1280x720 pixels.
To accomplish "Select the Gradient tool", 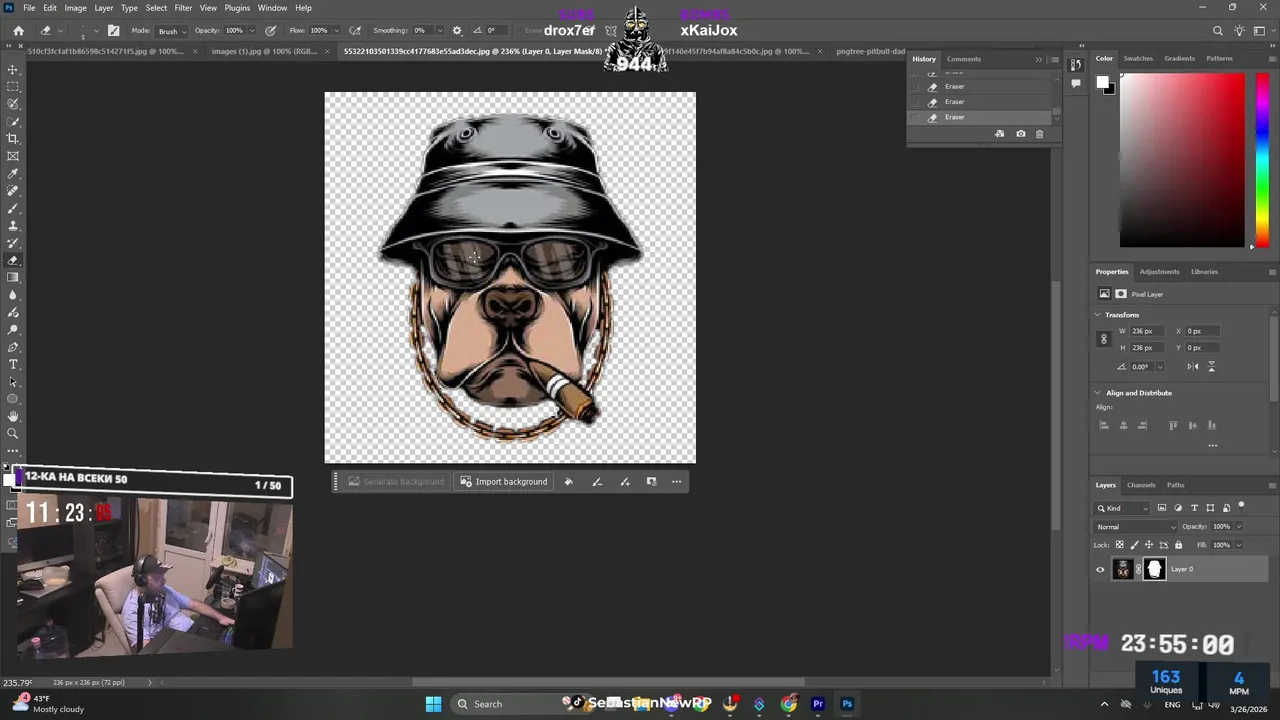I will pyautogui.click(x=13, y=278).
